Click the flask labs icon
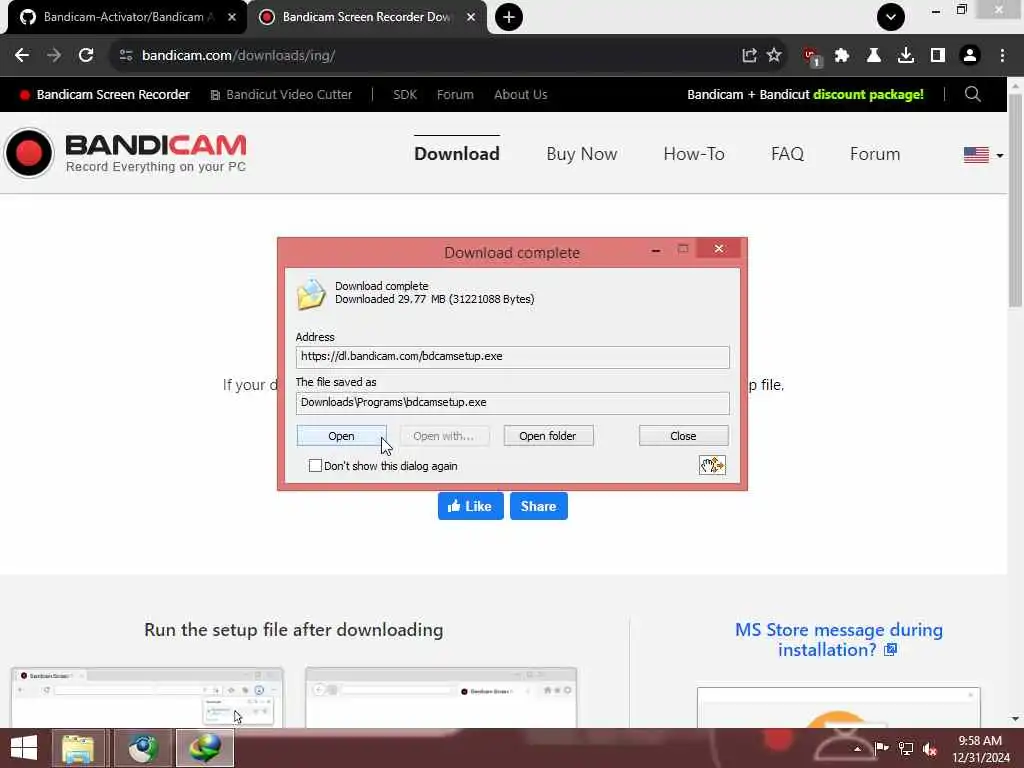The image size is (1024, 768). click(874, 56)
